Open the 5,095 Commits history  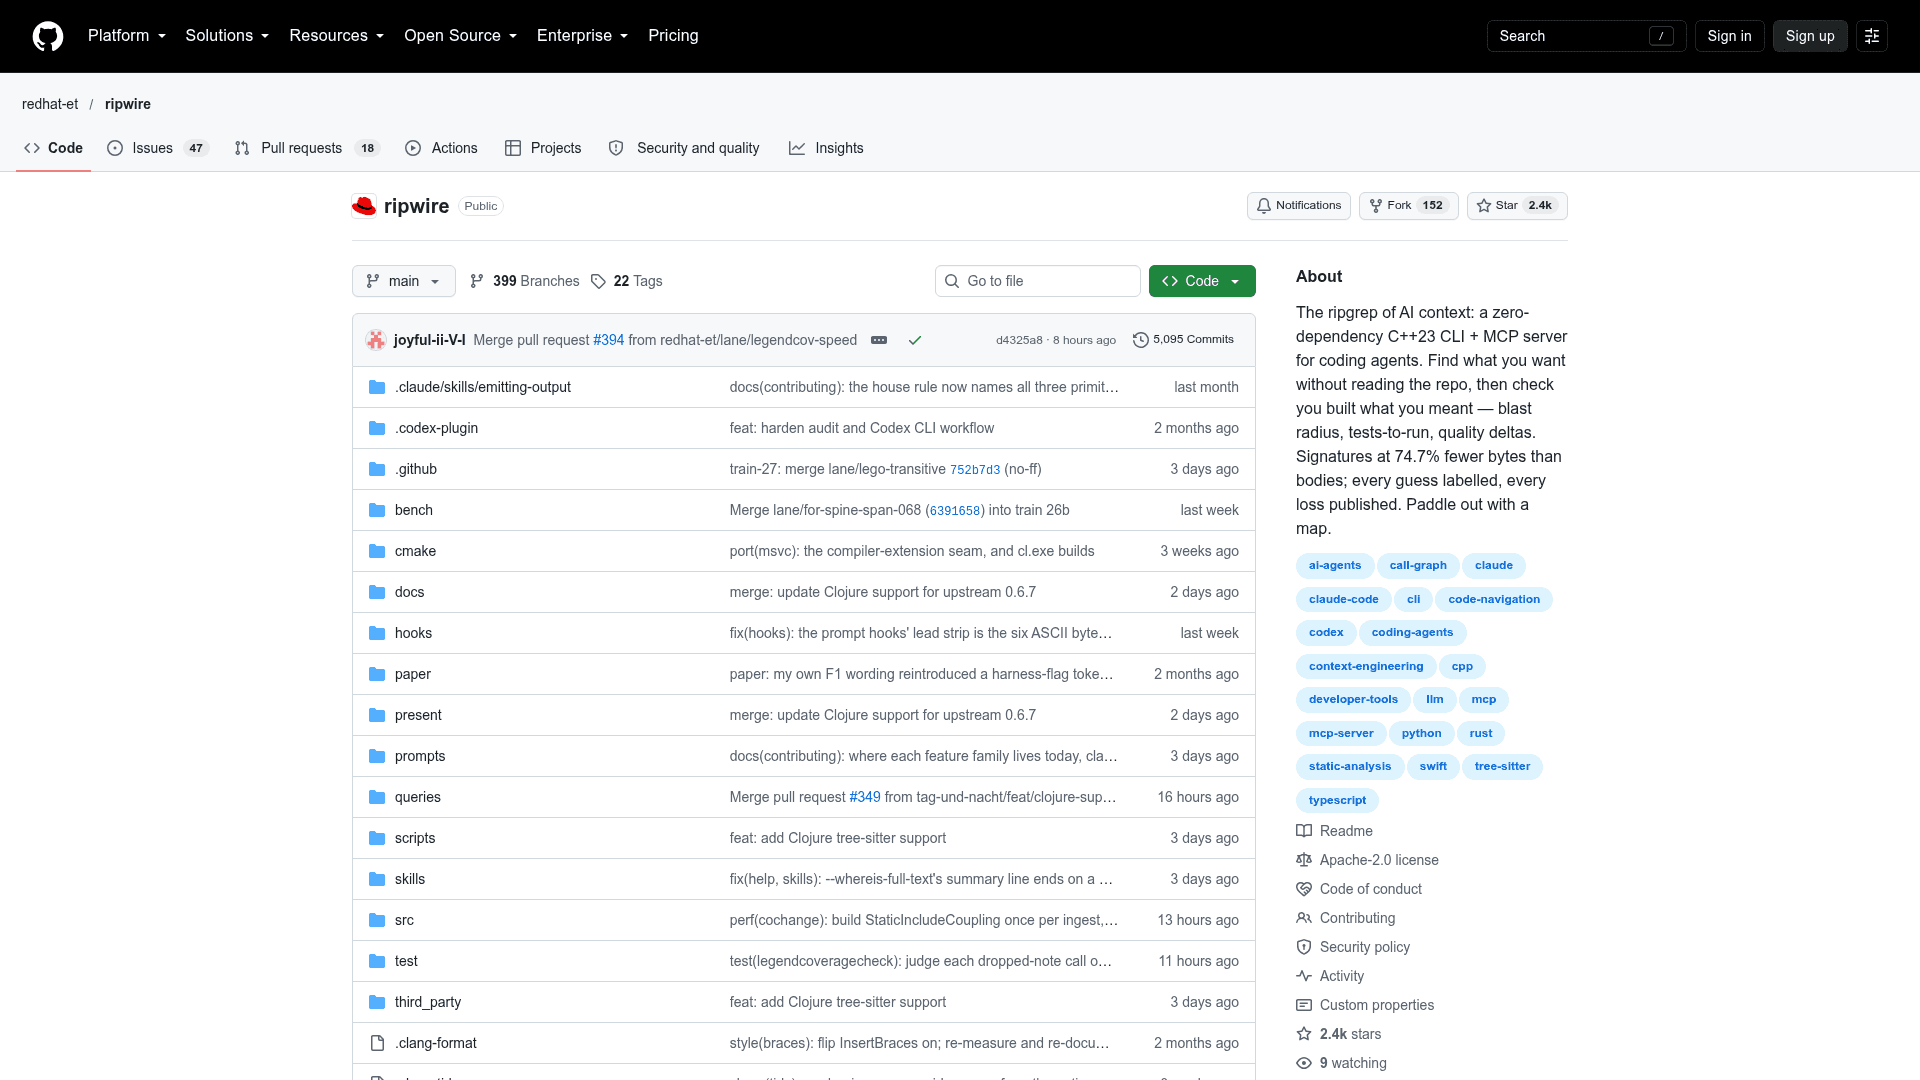pyautogui.click(x=1183, y=340)
